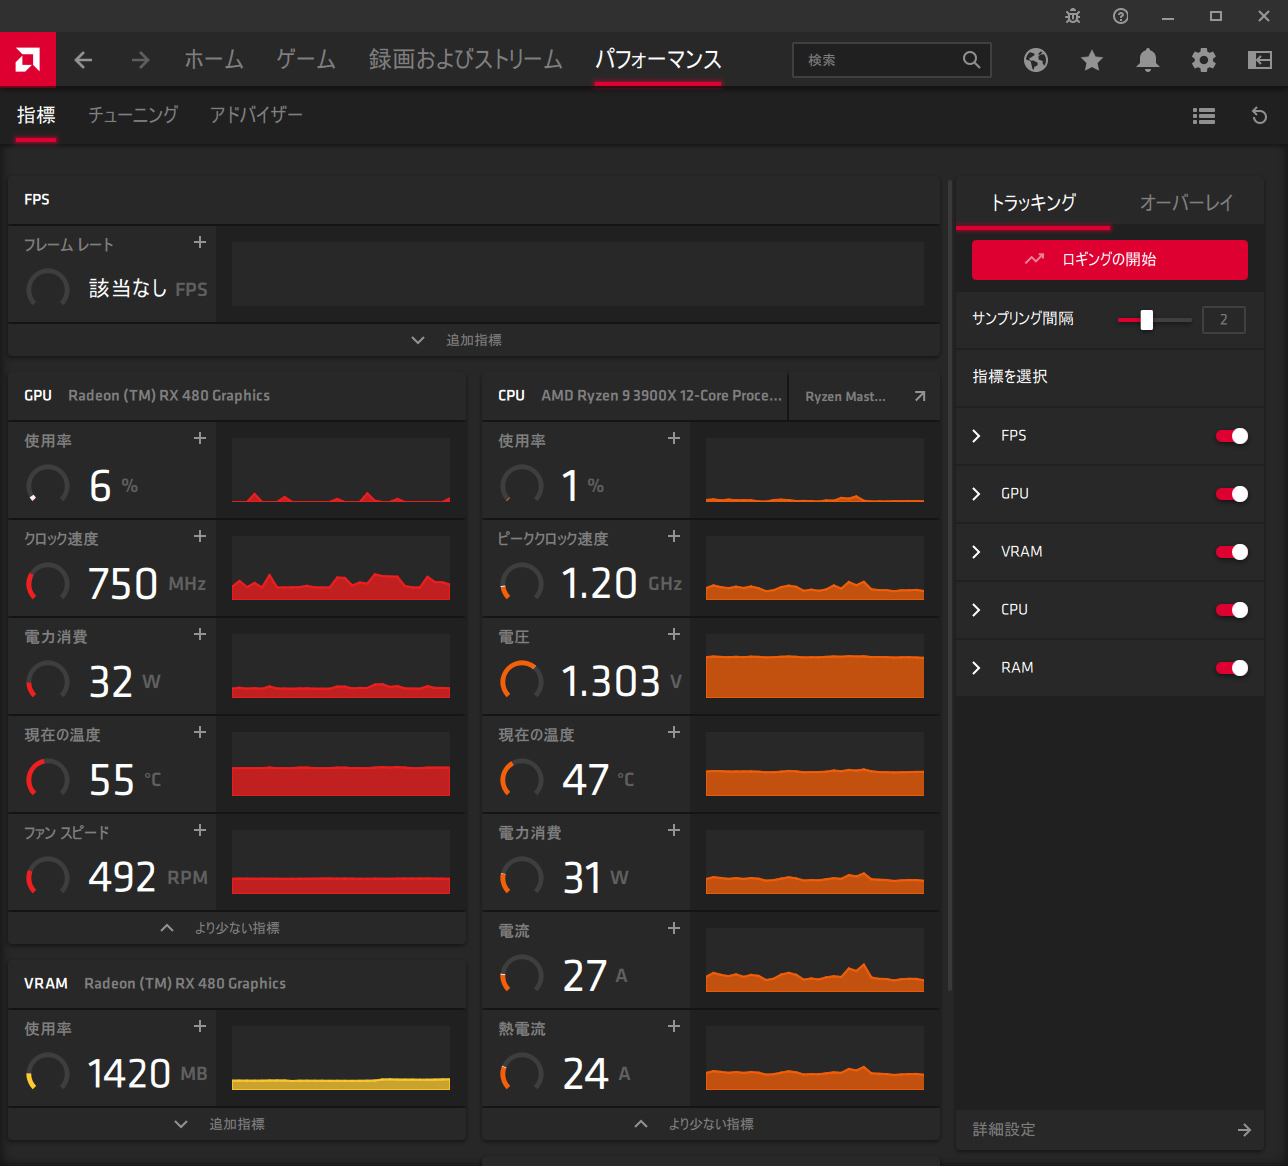Turn off VRAM tracking toggle

coord(1232,552)
